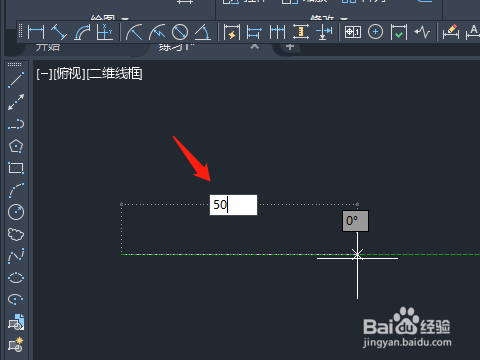Screen dimensions: 480x360
Task: Open the Insert Block tool
Action: coord(16,322)
